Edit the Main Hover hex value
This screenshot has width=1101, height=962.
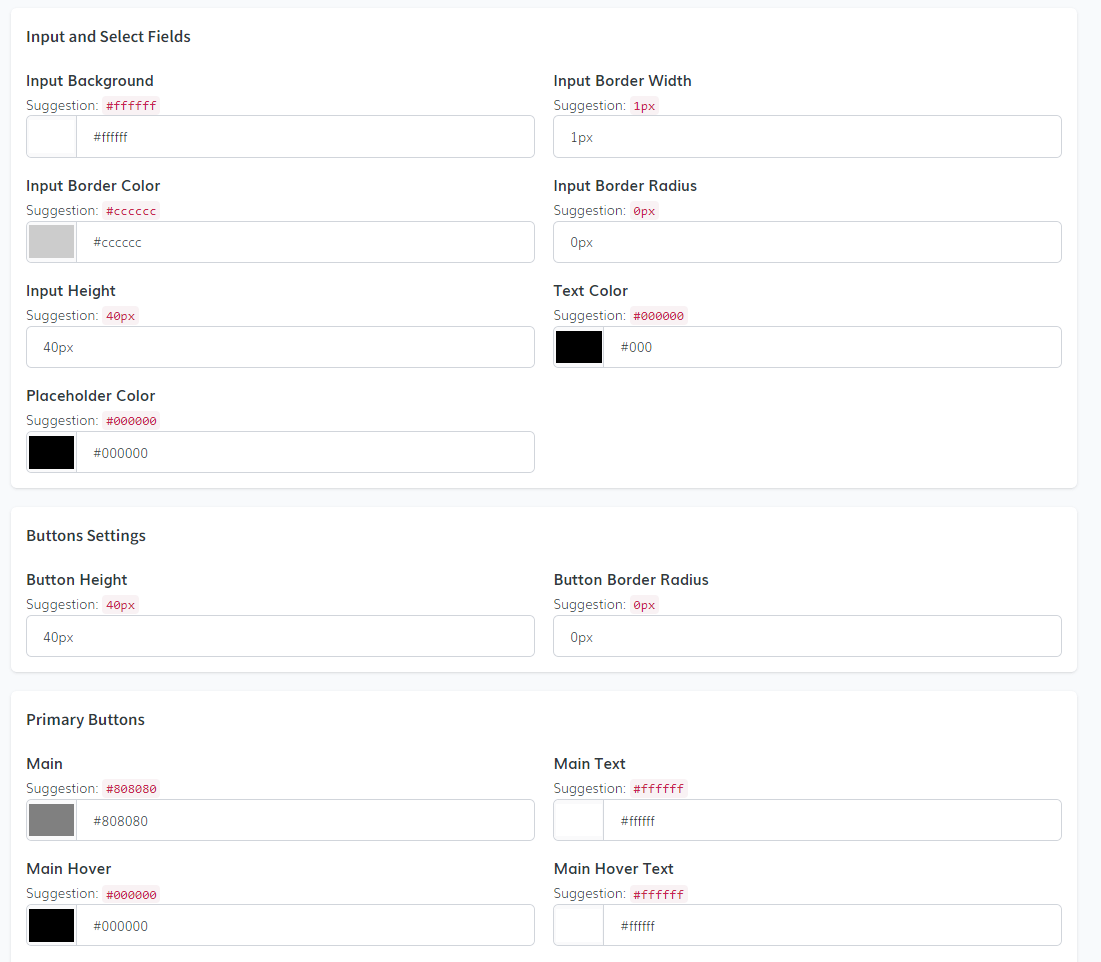point(305,925)
